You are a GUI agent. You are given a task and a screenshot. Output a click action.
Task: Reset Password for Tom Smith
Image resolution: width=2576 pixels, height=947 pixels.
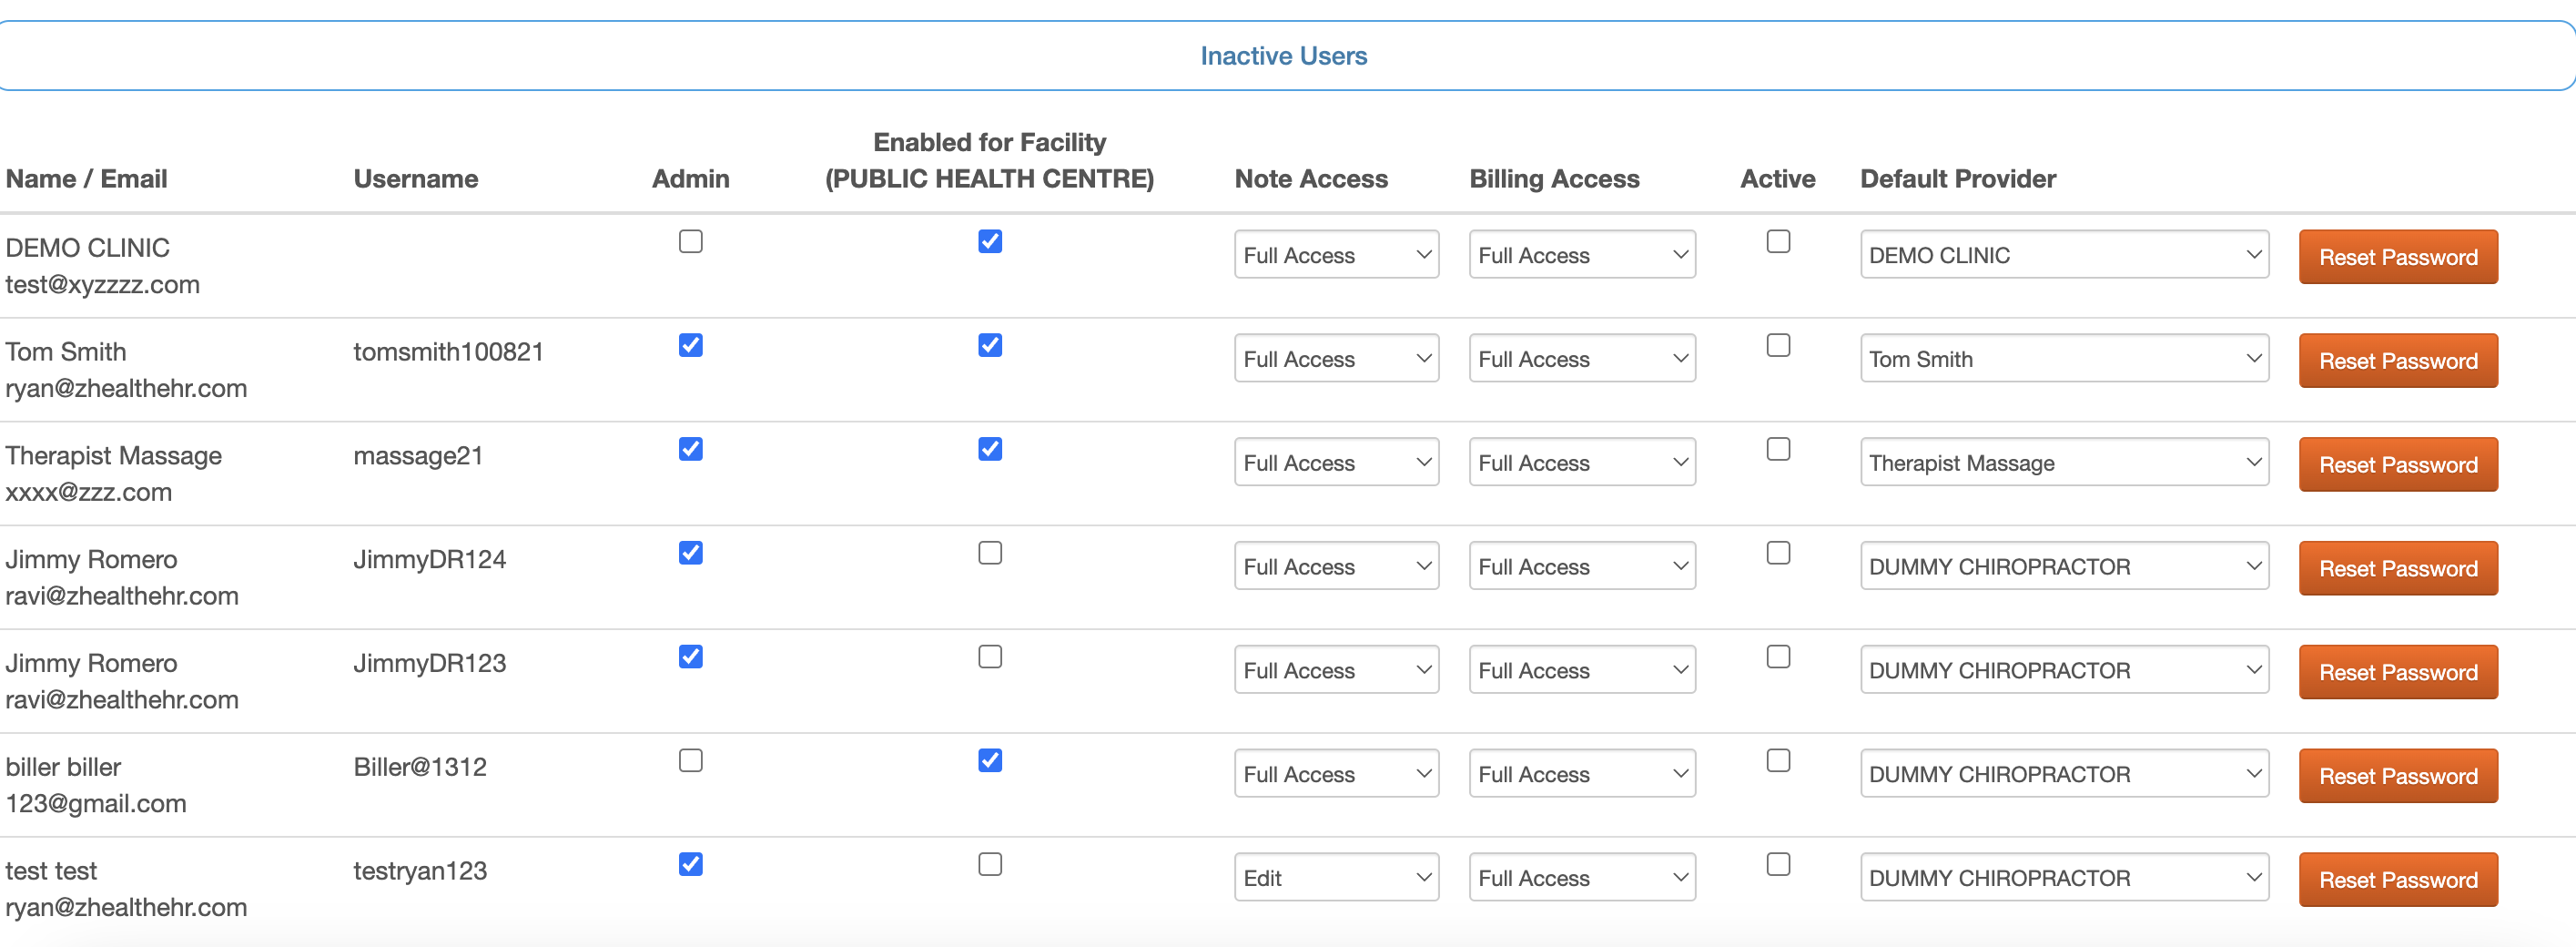click(x=2398, y=361)
